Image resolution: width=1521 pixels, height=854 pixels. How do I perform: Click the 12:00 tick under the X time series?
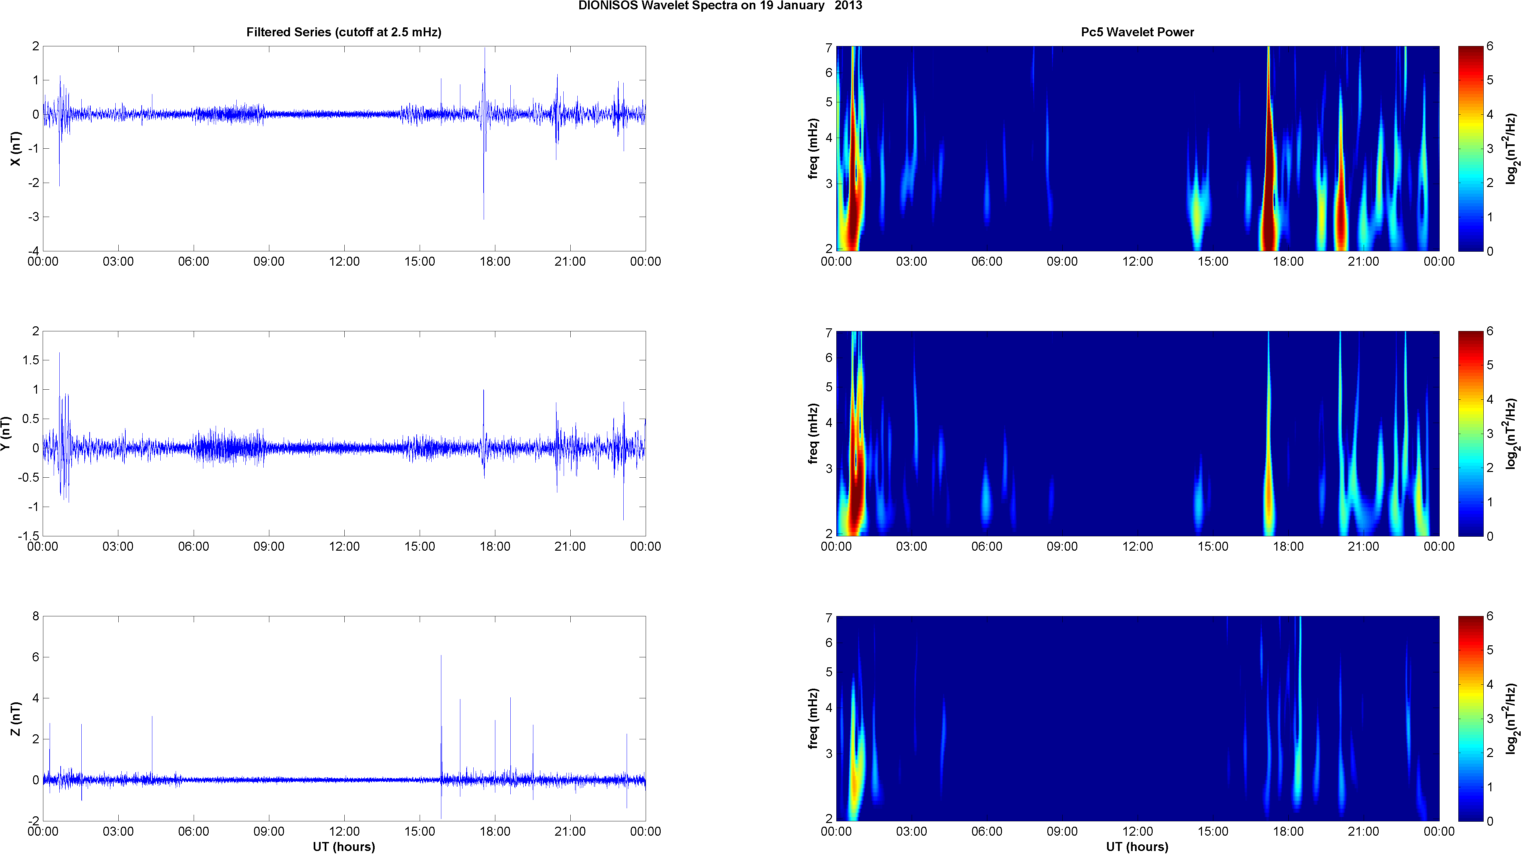(x=344, y=262)
